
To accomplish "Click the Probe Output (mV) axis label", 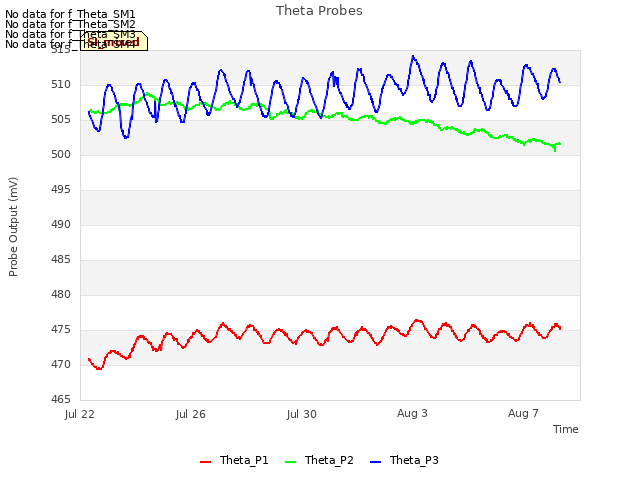I will [13, 227].
